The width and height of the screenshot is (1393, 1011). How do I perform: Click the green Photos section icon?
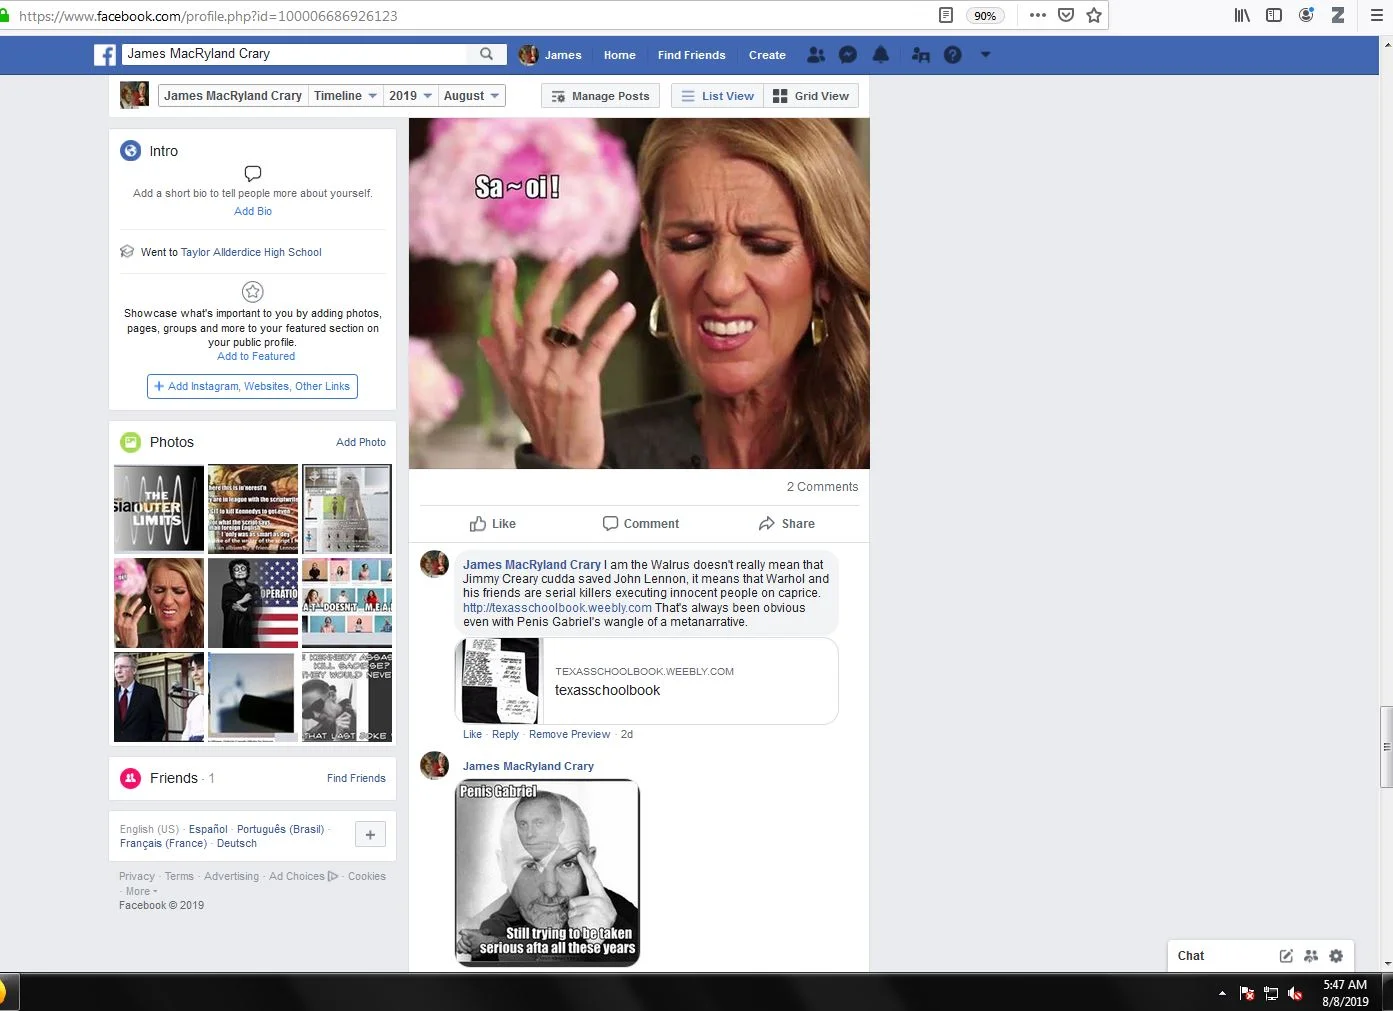[x=130, y=442]
